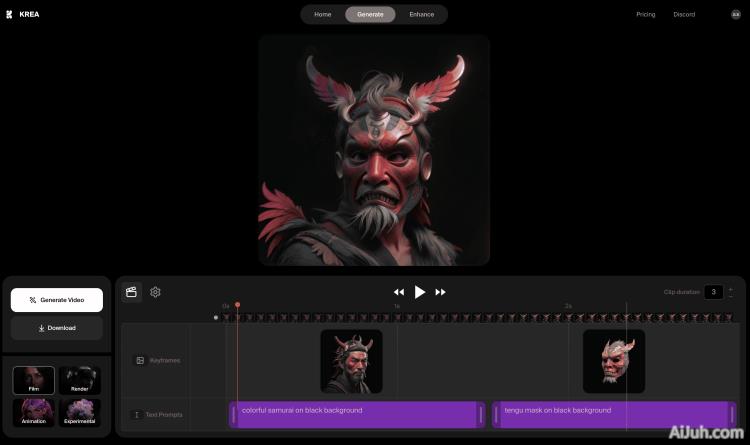Image resolution: width=750 pixels, height=445 pixels.
Task: Click the frame preview strip on the timeline
Action: (x=478, y=317)
